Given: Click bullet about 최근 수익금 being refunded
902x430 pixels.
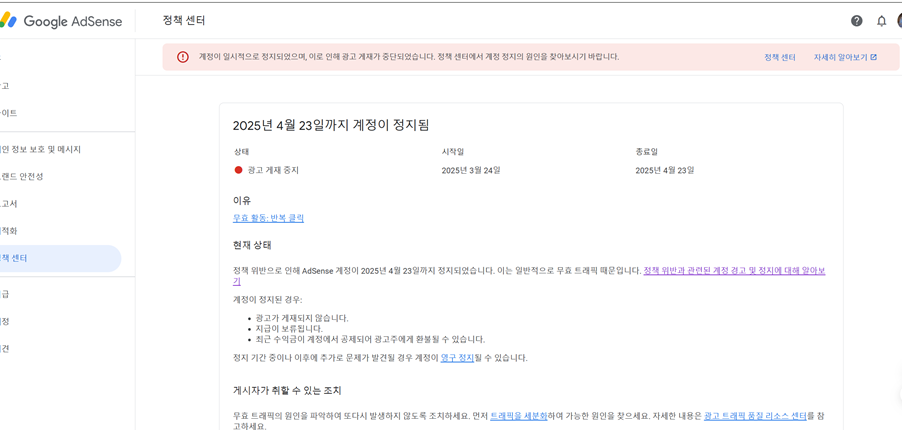Looking at the screenshot, I should [x=370, y=340].
